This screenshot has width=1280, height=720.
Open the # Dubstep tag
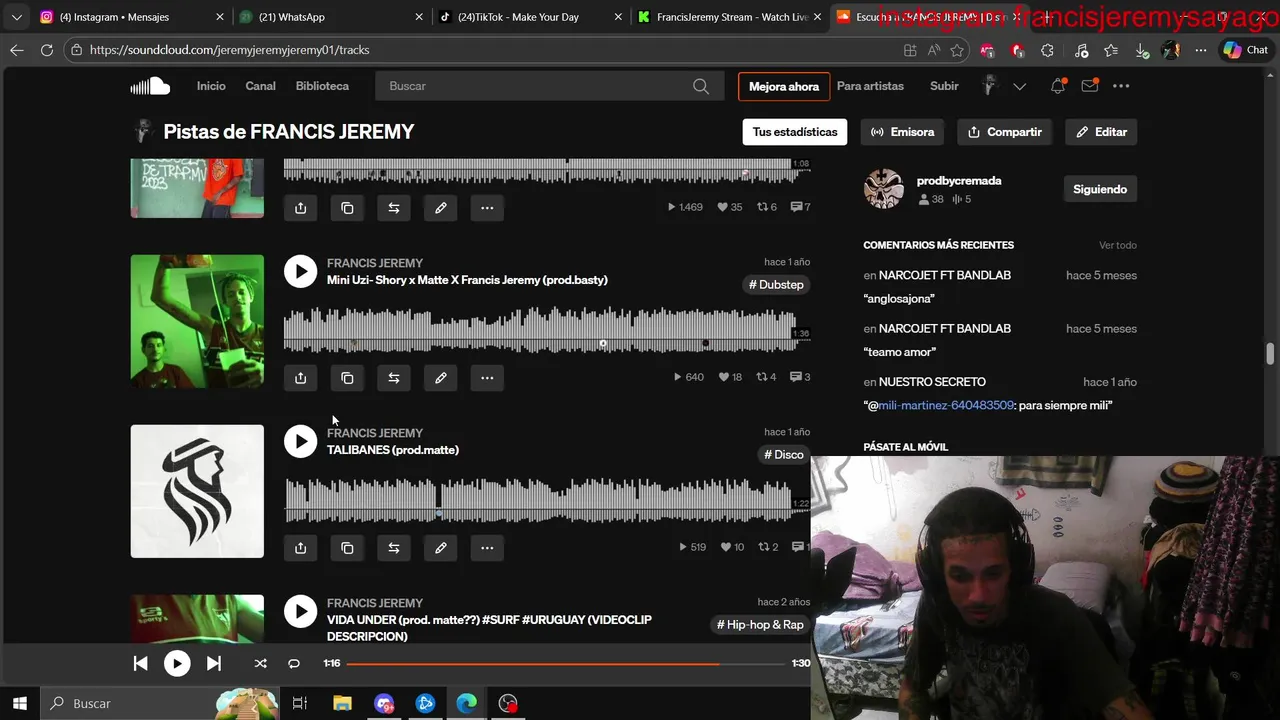pos(776,285)
